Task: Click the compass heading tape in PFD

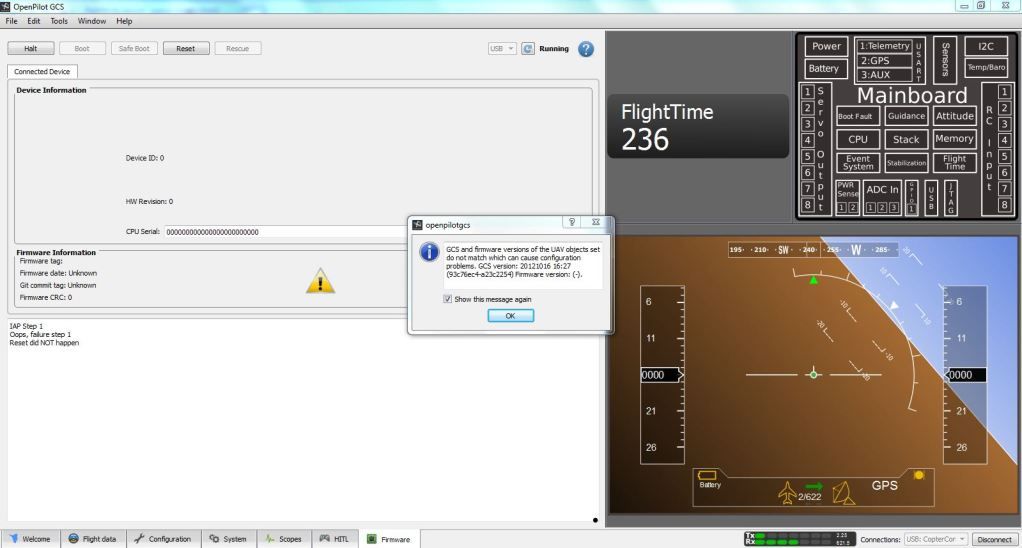Action: pos(813,250)
